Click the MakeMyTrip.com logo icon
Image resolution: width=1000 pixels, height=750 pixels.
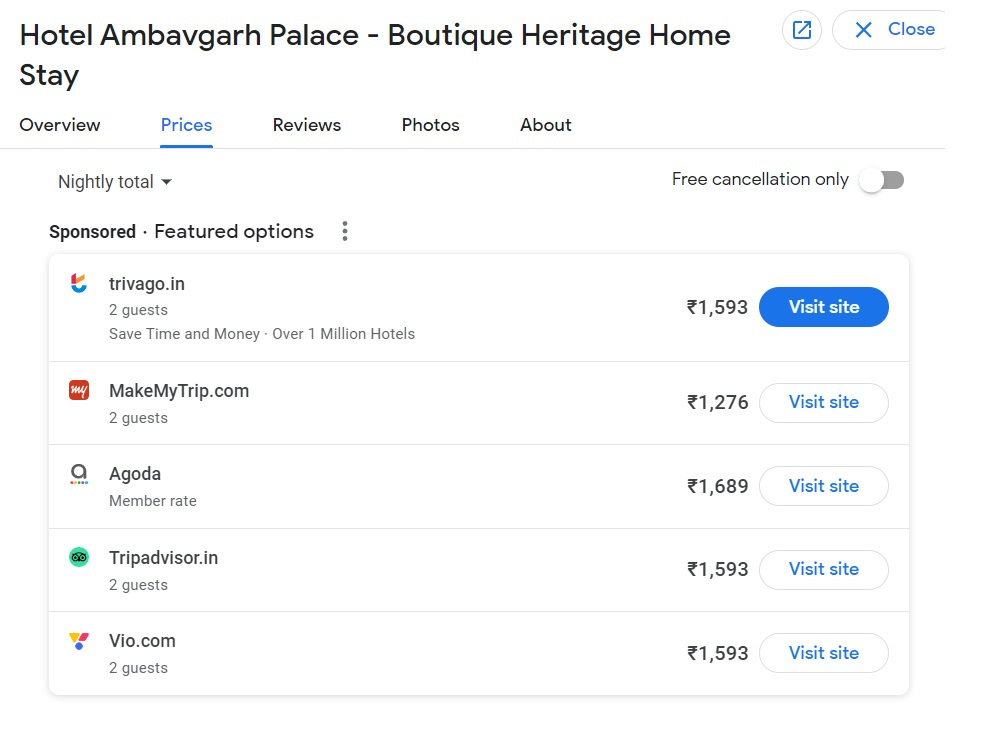(79, 390)
